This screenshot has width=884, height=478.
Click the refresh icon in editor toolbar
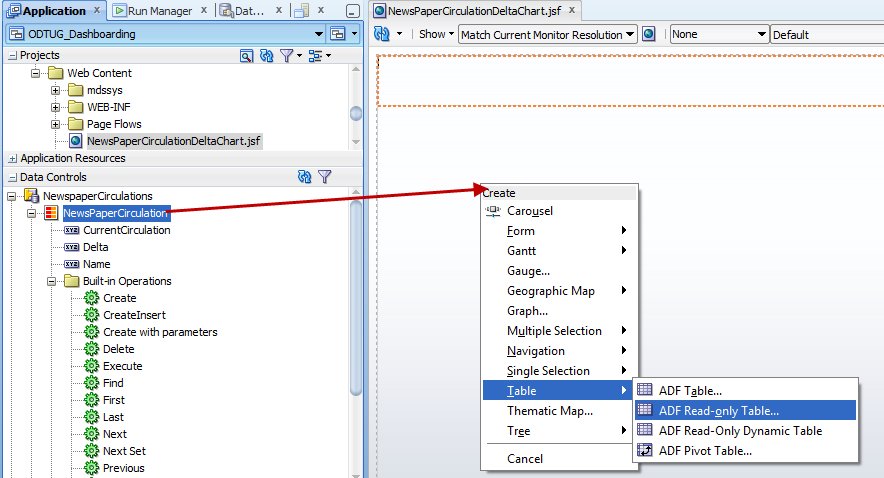381,34
